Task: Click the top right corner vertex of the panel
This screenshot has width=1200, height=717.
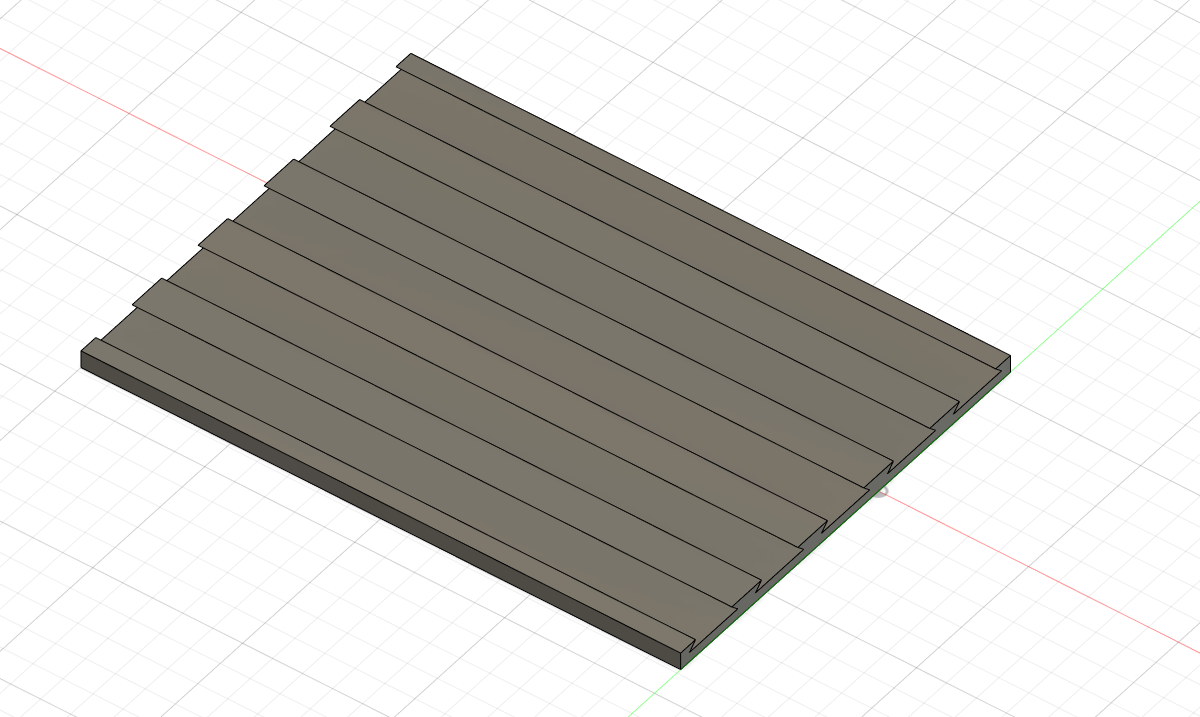Action: pyautogui.click(x=1008, y=356)
